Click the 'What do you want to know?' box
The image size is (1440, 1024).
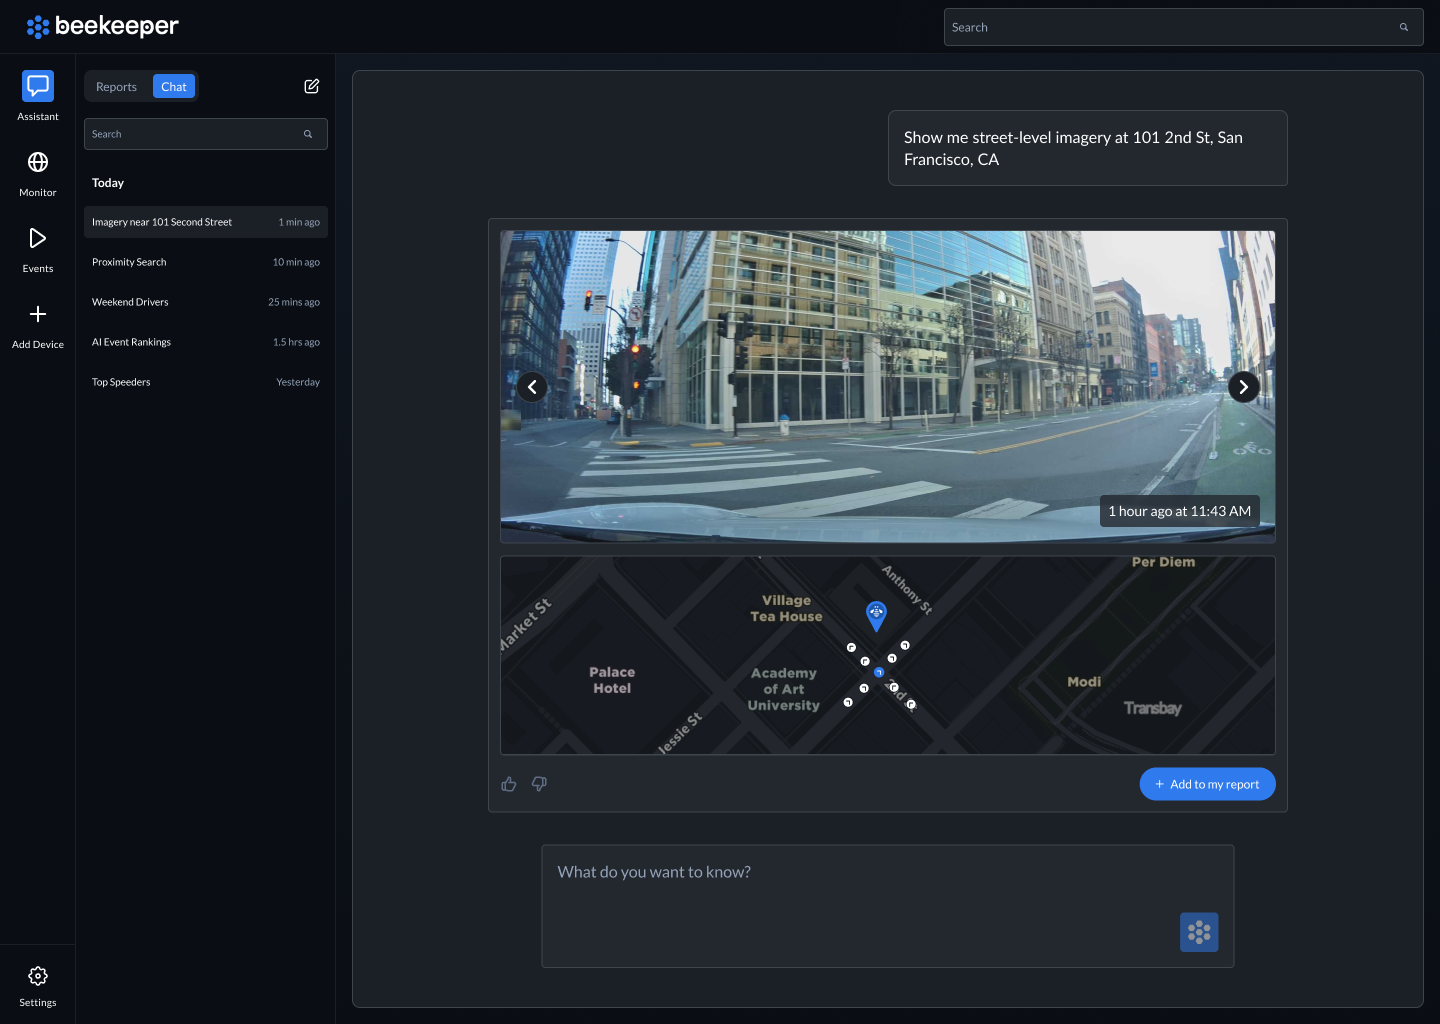click(x=860, y=890)
